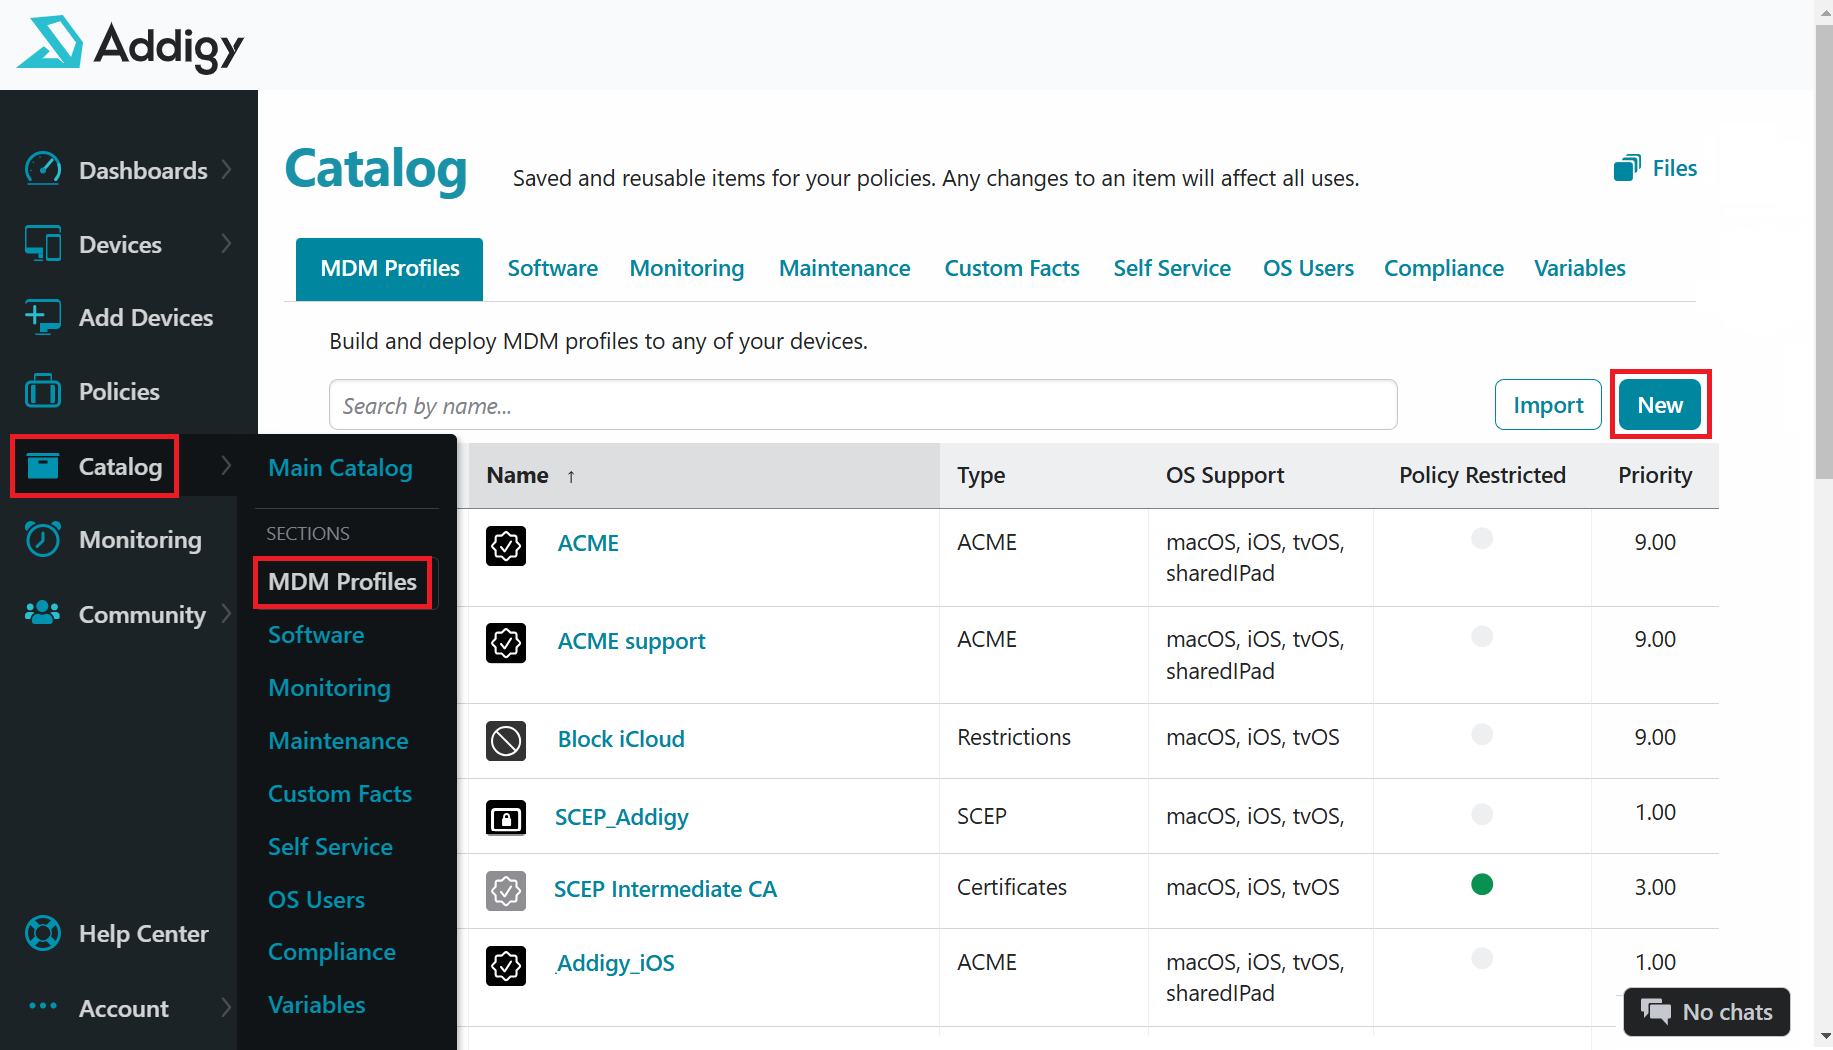Switch to the Maintenance tab

pyautogui.click(x=844, y=268)
